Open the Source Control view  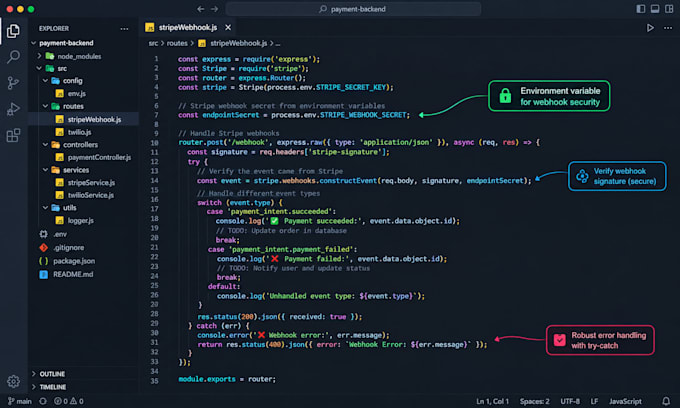13,83
